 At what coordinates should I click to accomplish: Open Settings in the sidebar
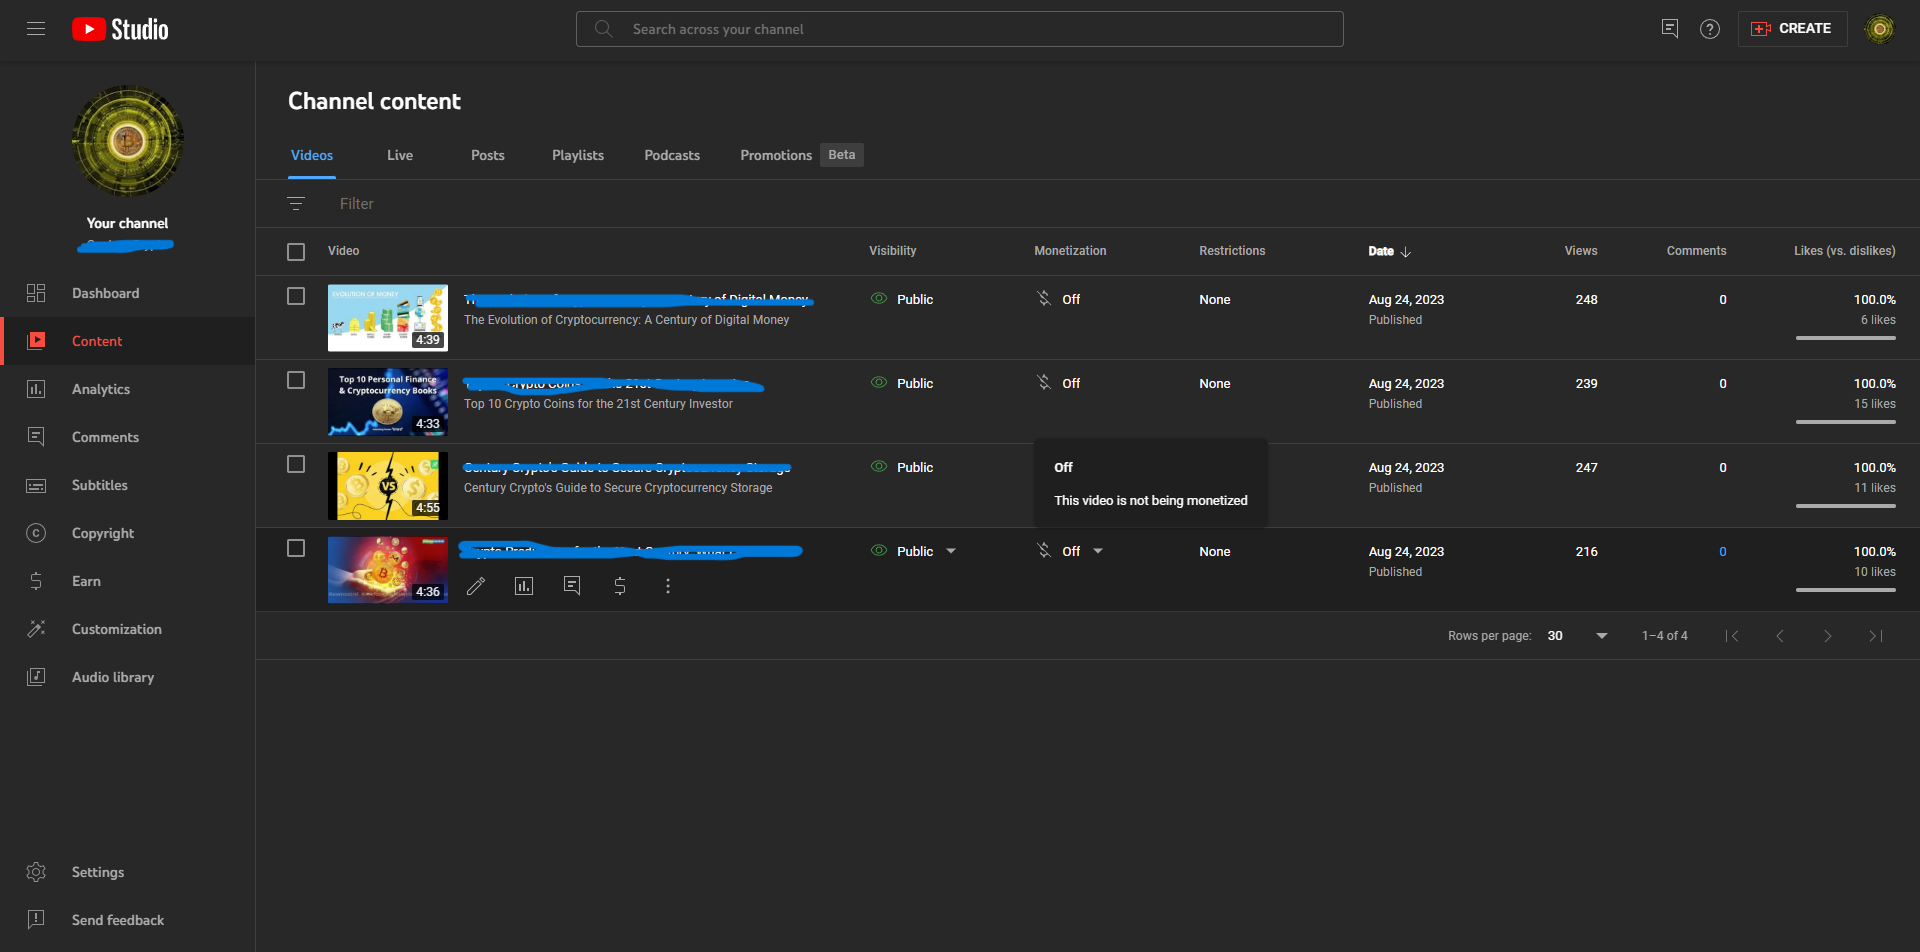coord(128,872)
